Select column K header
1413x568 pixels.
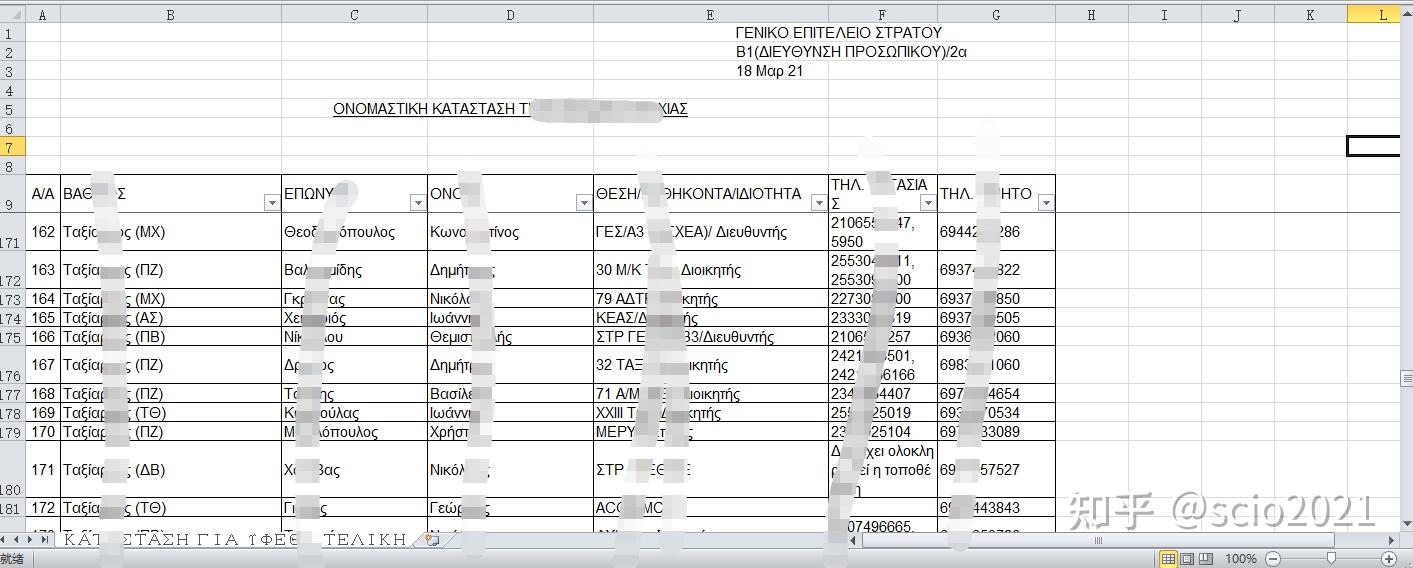(1310, 15)
